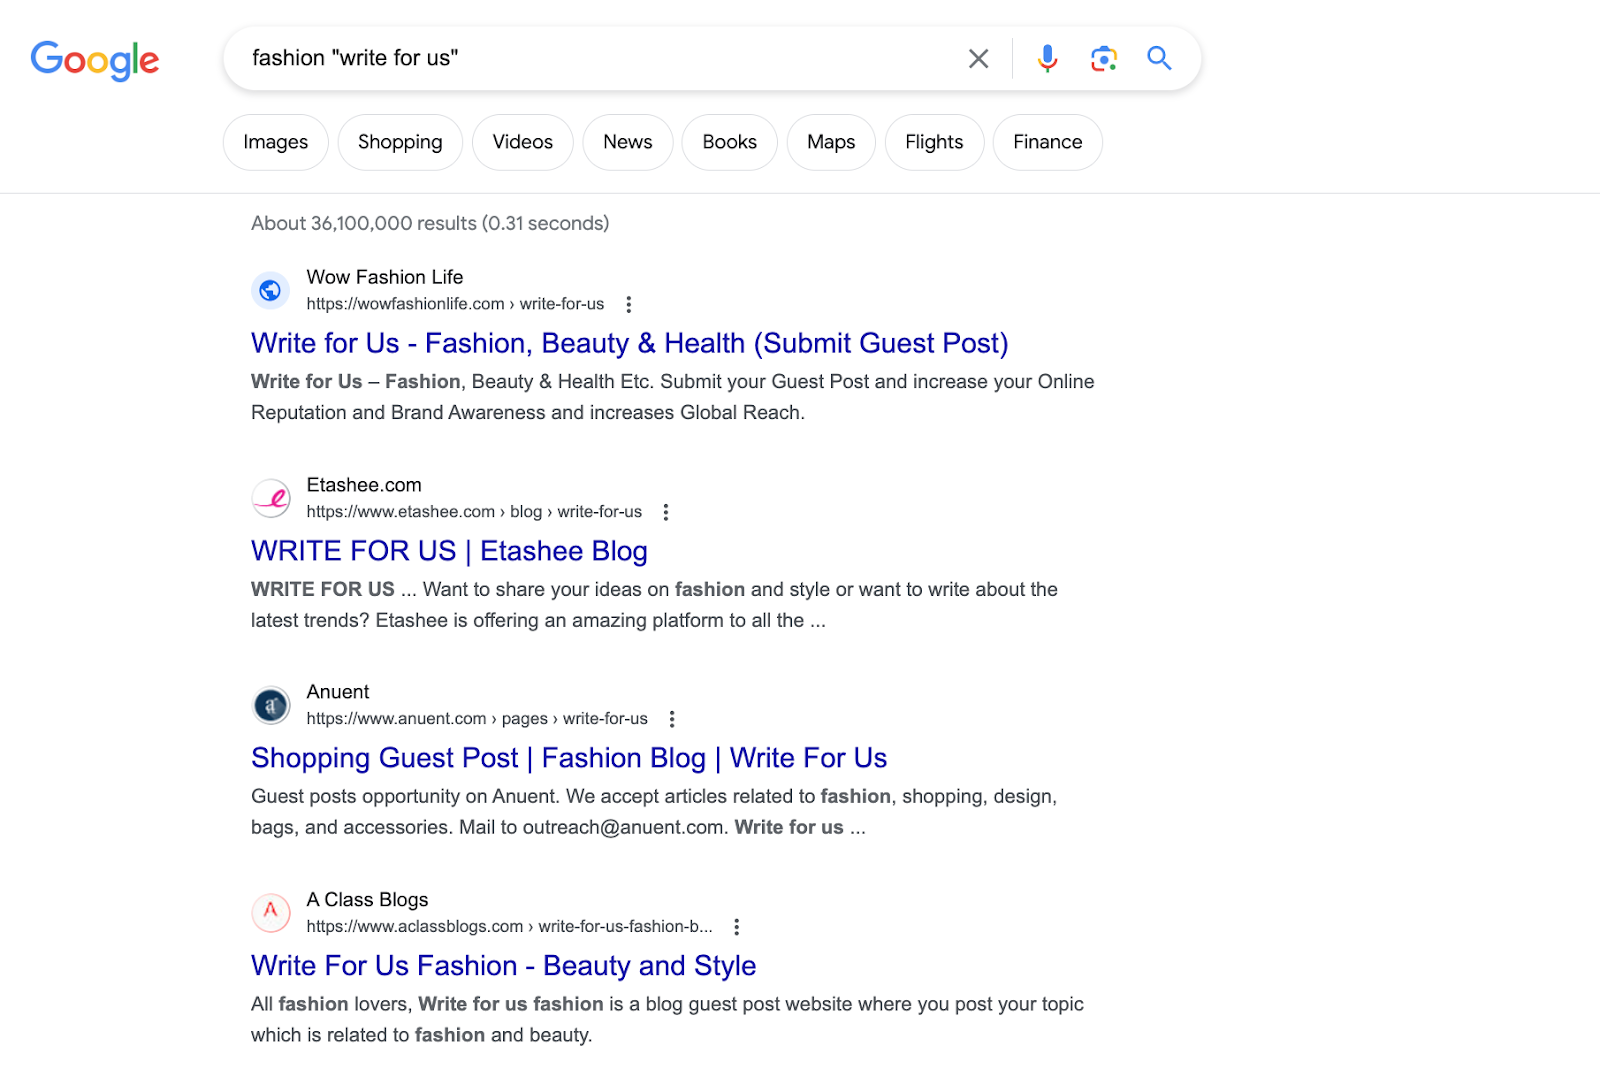Start voice search with microphone icon

[x=1047, y=58]
